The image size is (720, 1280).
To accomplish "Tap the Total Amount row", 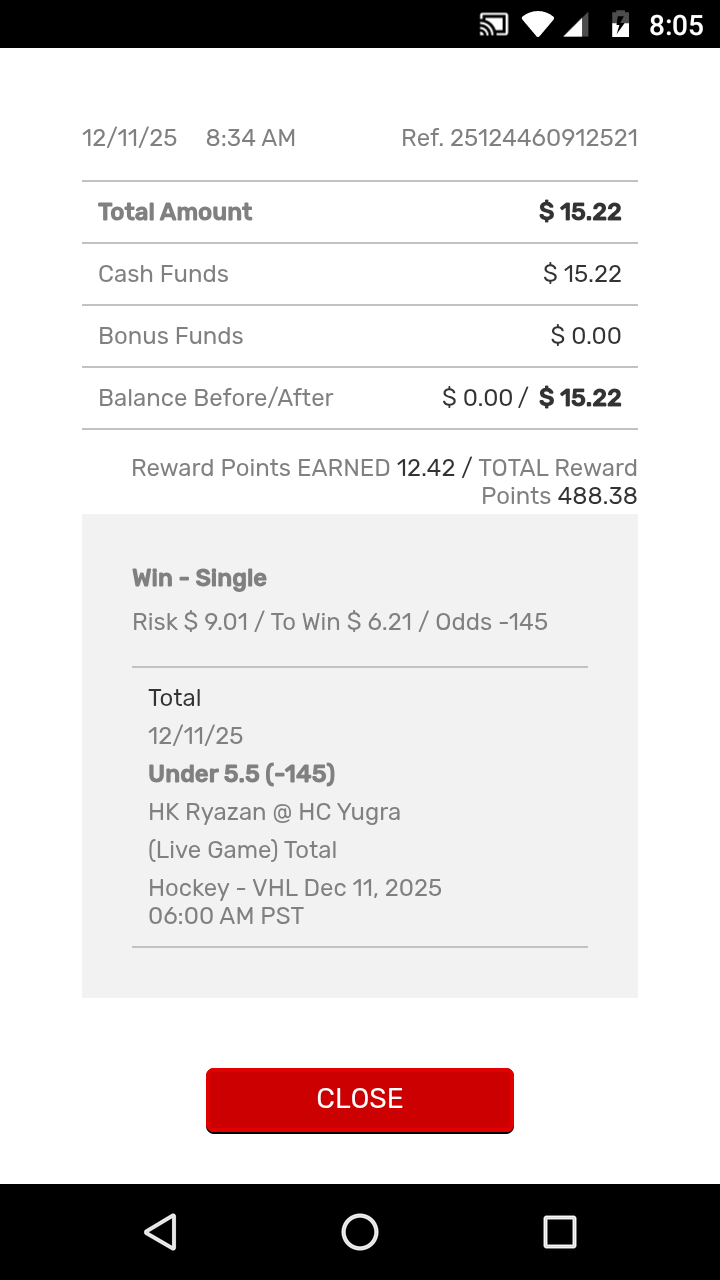I will [x=360, y=212].
